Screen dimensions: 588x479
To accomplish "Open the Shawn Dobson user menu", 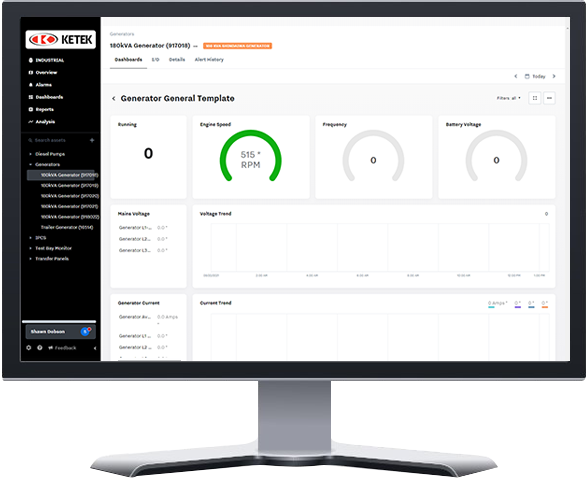I will pyautogui.click(x=60, y=332).
